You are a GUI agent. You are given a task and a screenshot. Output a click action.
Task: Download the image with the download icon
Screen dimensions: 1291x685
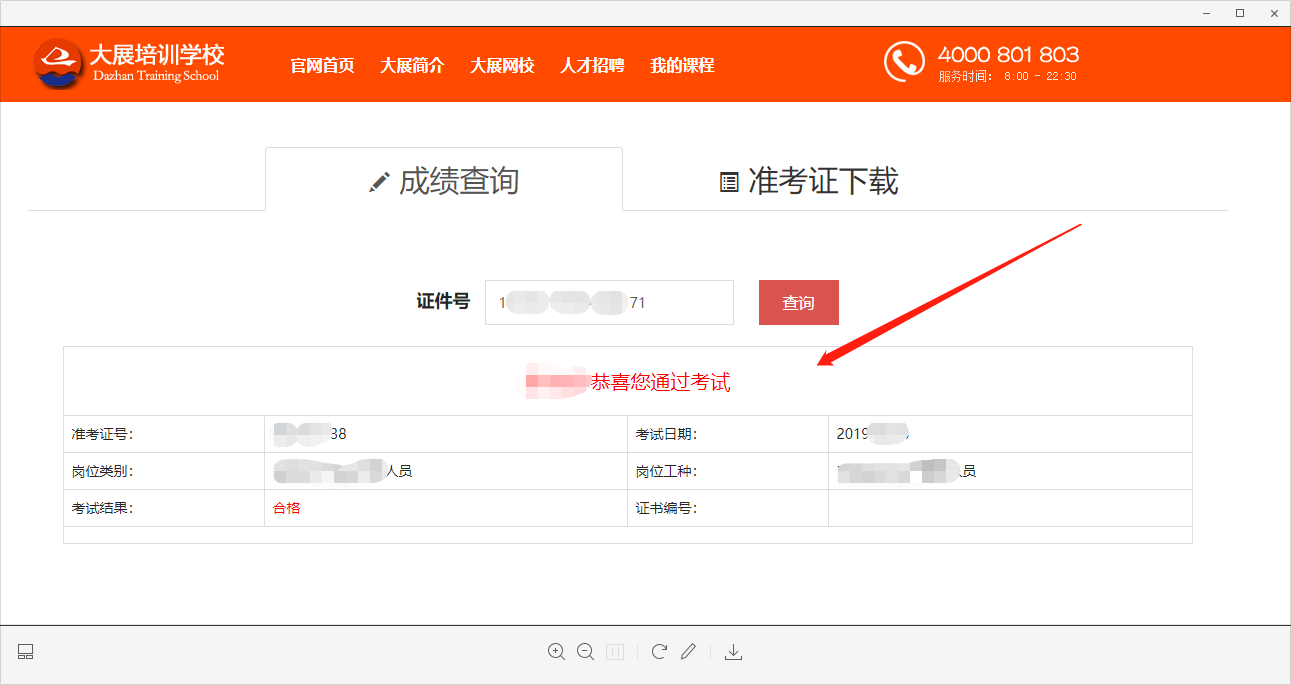pyautogui.click(x=733, y=652)
